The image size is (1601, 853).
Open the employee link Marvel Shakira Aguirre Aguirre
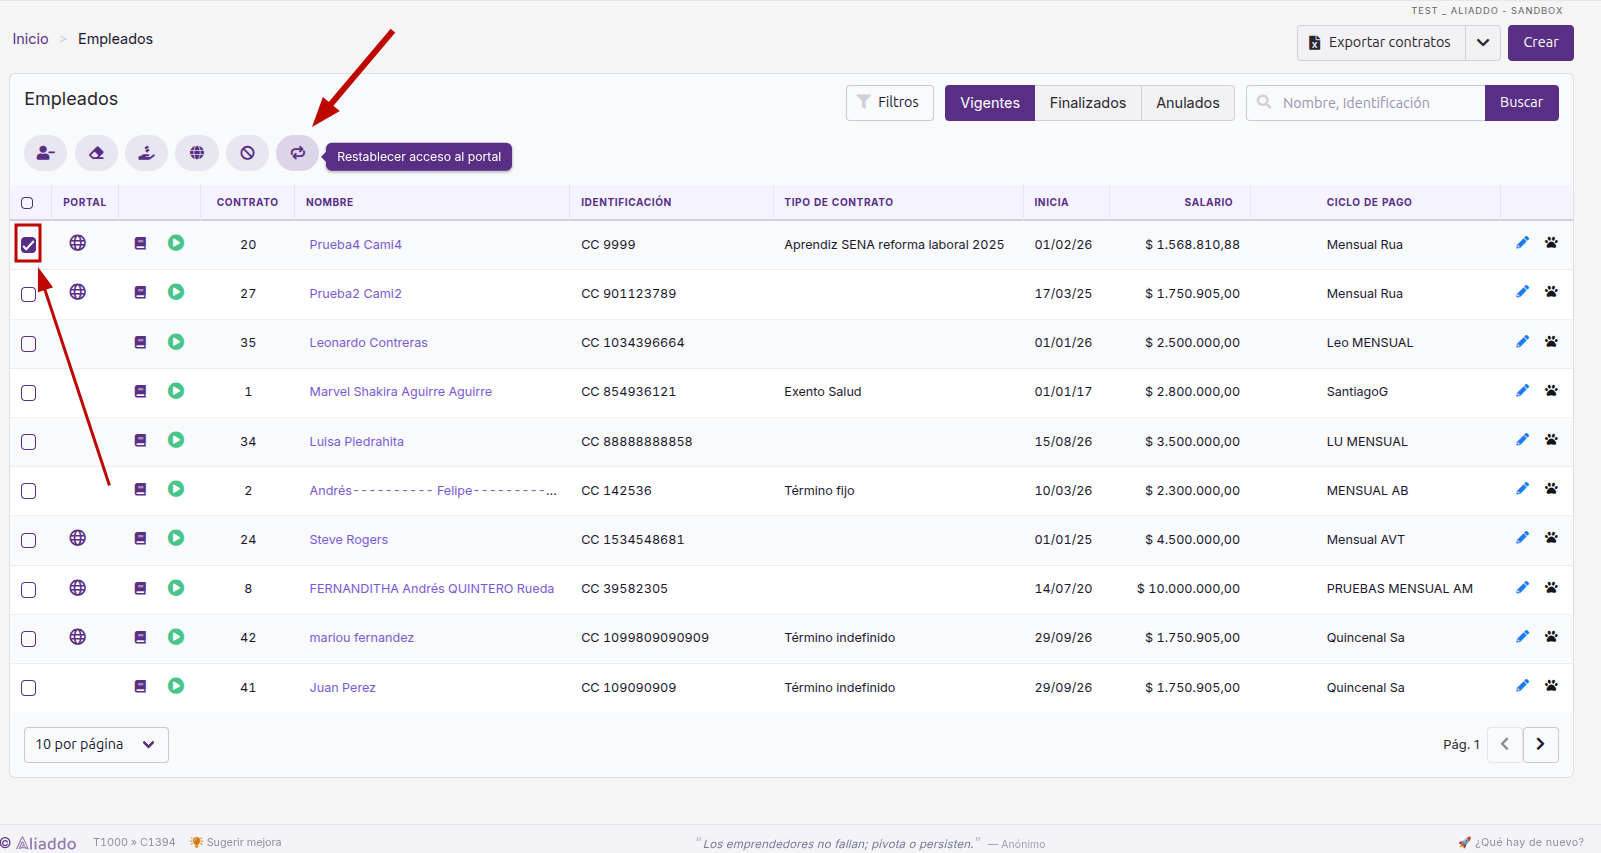pyautogui.click(x=401, y=392)
